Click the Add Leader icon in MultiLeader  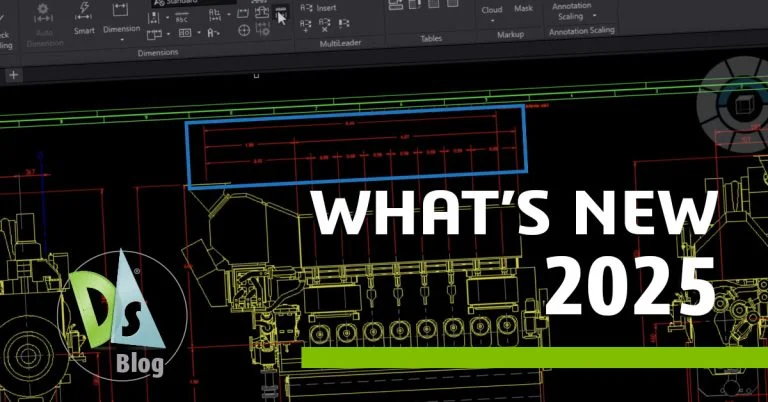[307, 23]
